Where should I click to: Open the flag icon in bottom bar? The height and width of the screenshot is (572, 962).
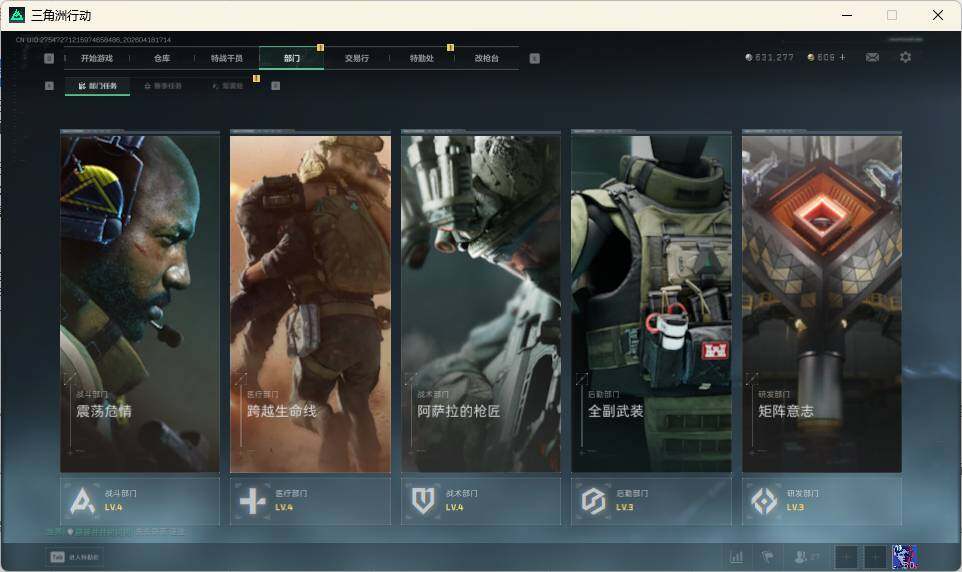click(767, 557)
